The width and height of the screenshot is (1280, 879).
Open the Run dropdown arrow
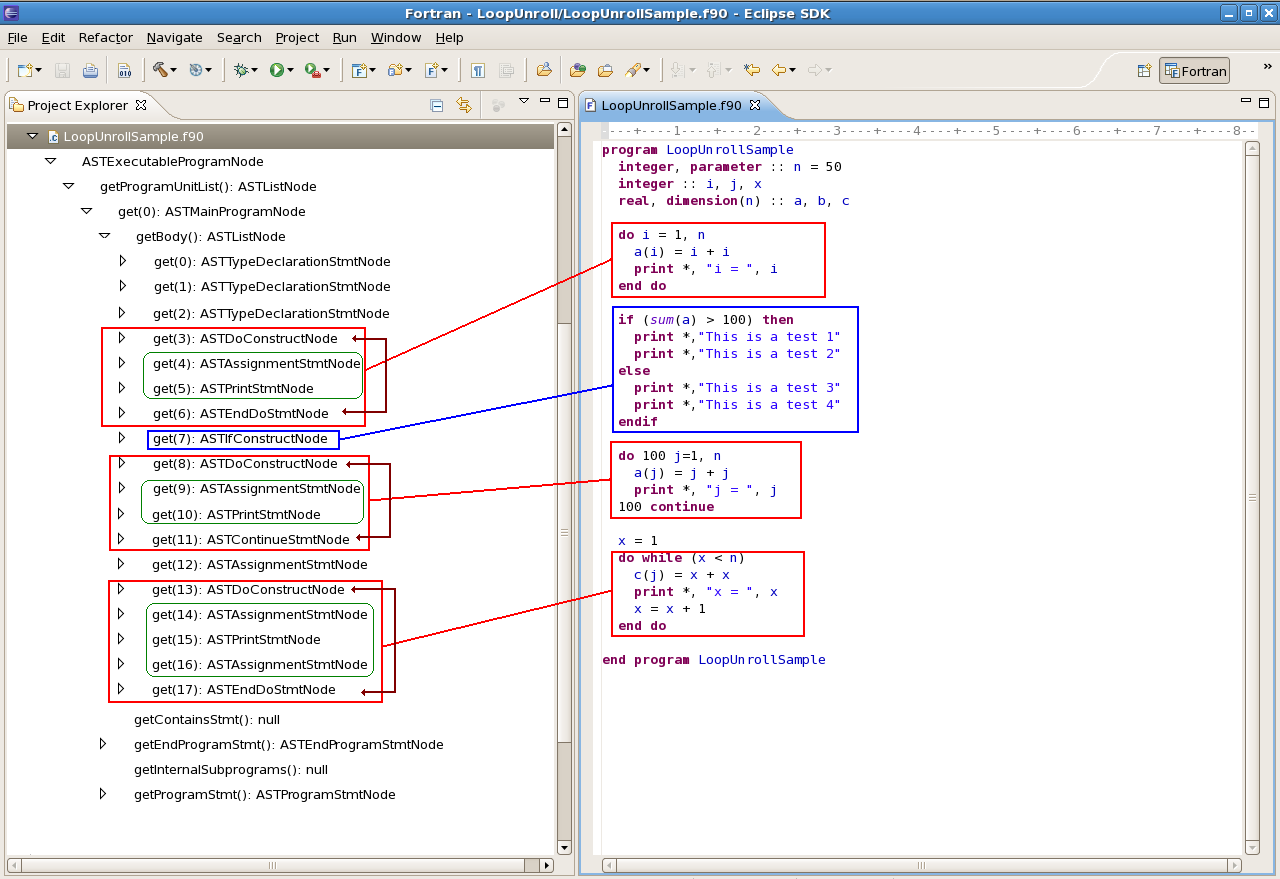290,70
